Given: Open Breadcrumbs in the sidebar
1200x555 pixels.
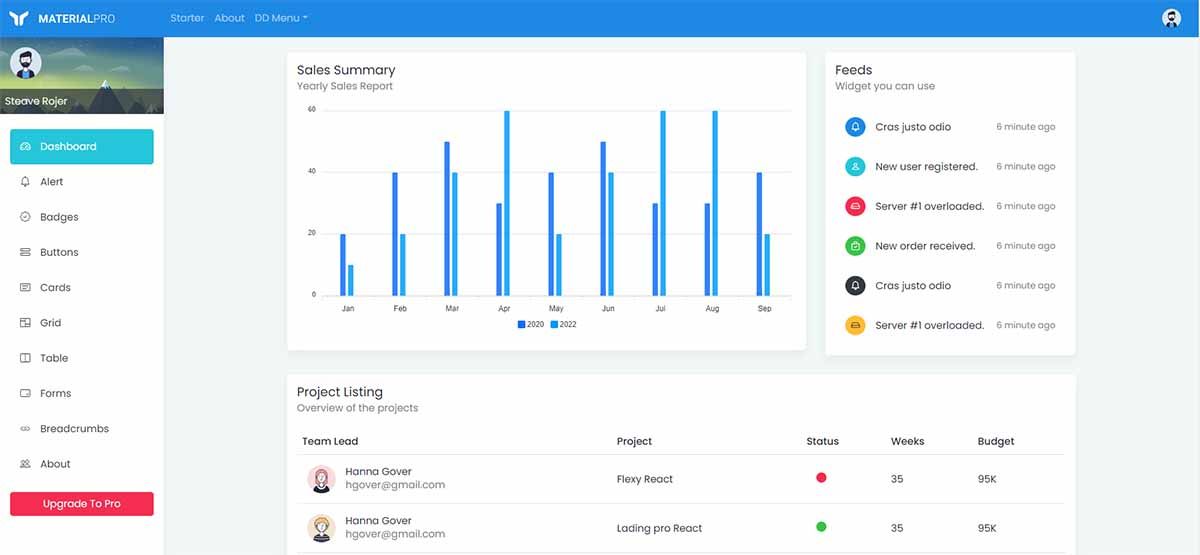Looking at the screenshot, I should 82,429.
